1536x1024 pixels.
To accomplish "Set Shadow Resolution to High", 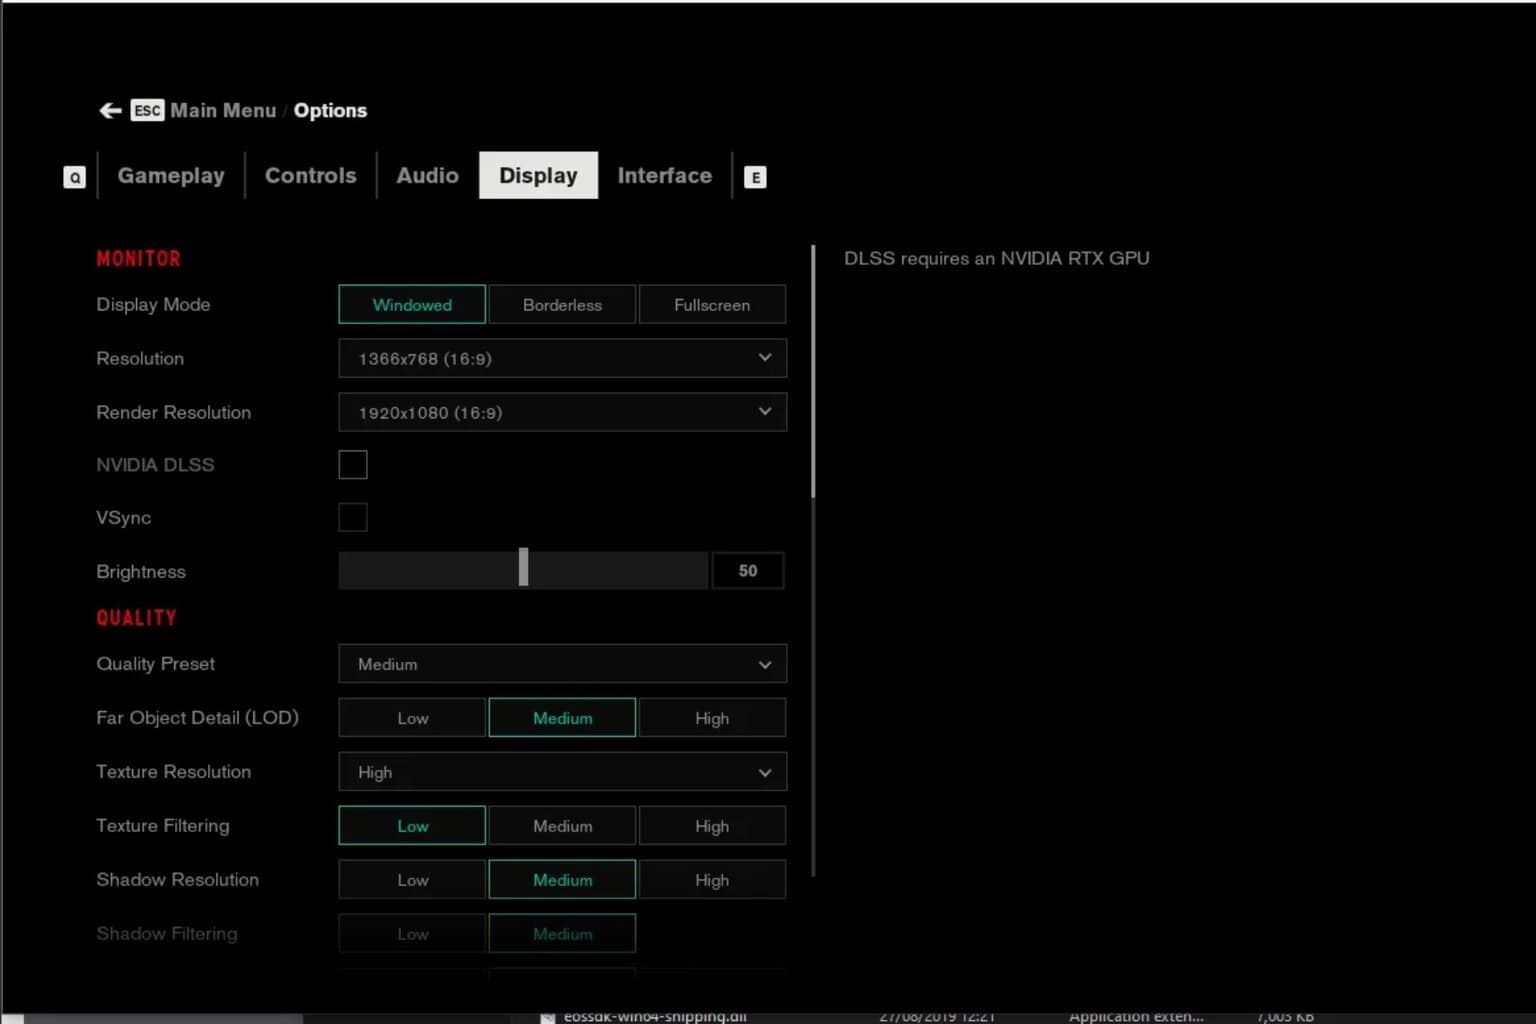I will tap(712, 880).
